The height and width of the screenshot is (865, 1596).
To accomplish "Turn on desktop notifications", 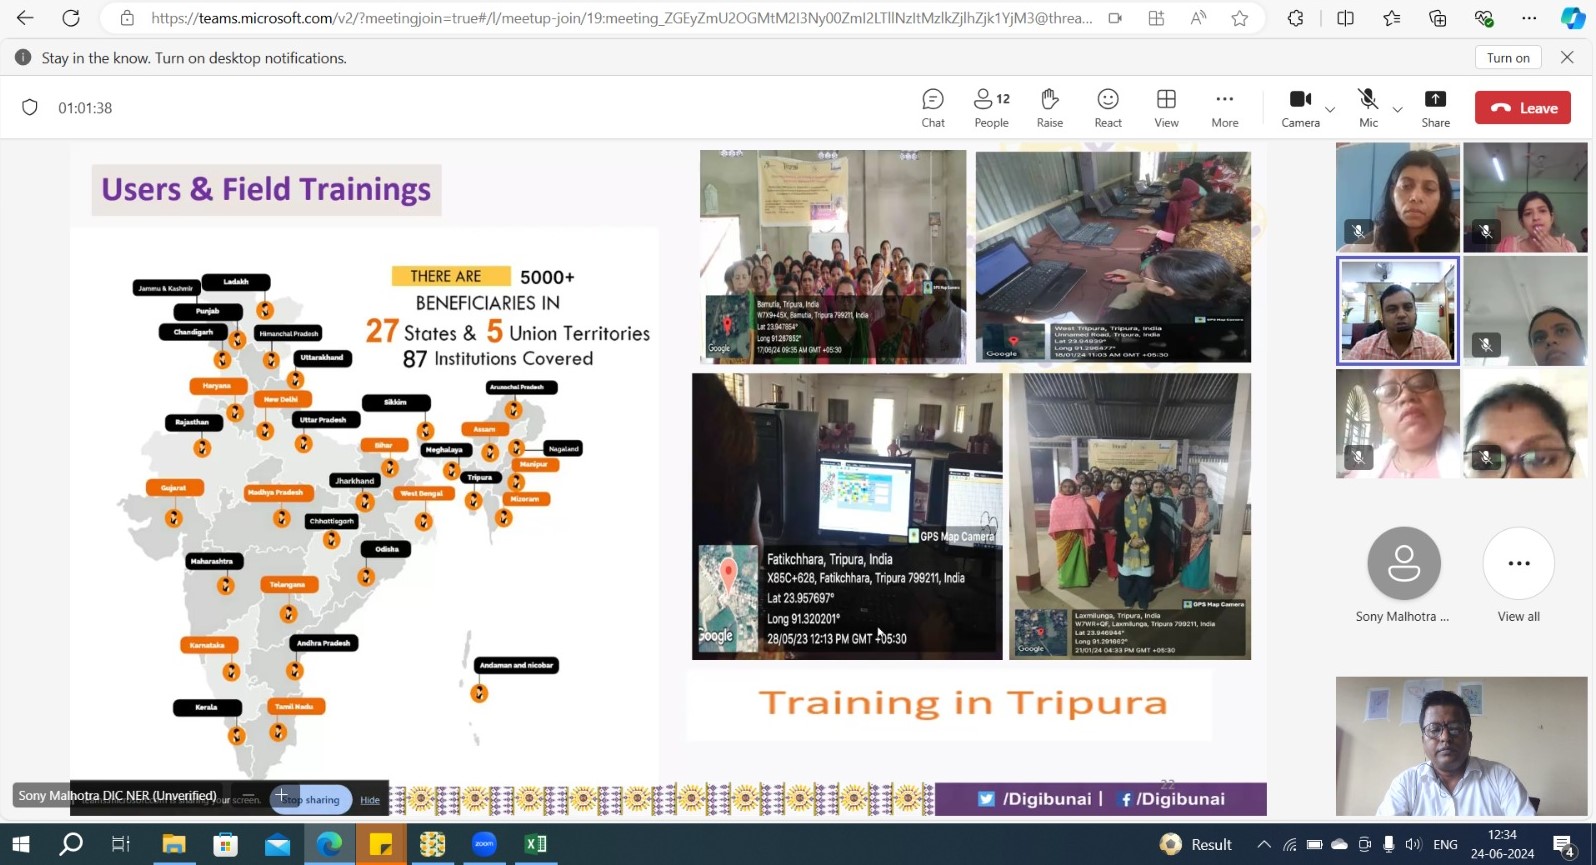I will click(1508, 58).
